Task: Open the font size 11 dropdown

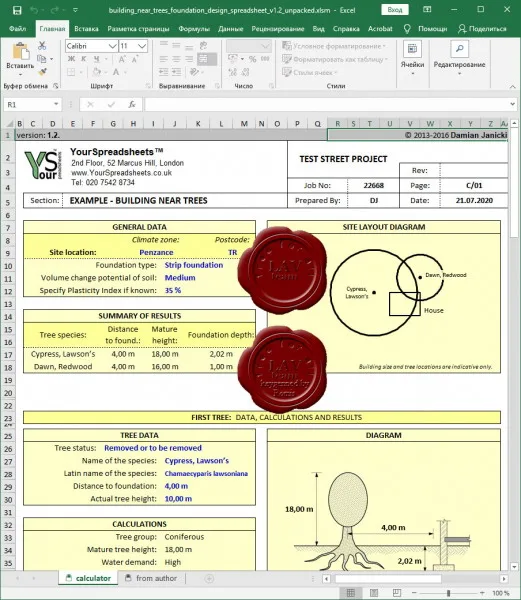Action: [x=142, y=46]
